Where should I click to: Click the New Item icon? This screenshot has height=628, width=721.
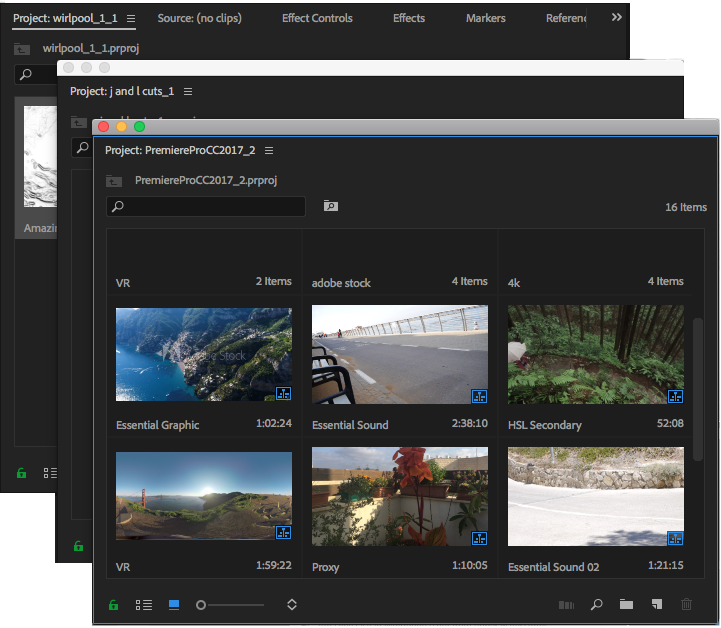(x=657, y=605)
